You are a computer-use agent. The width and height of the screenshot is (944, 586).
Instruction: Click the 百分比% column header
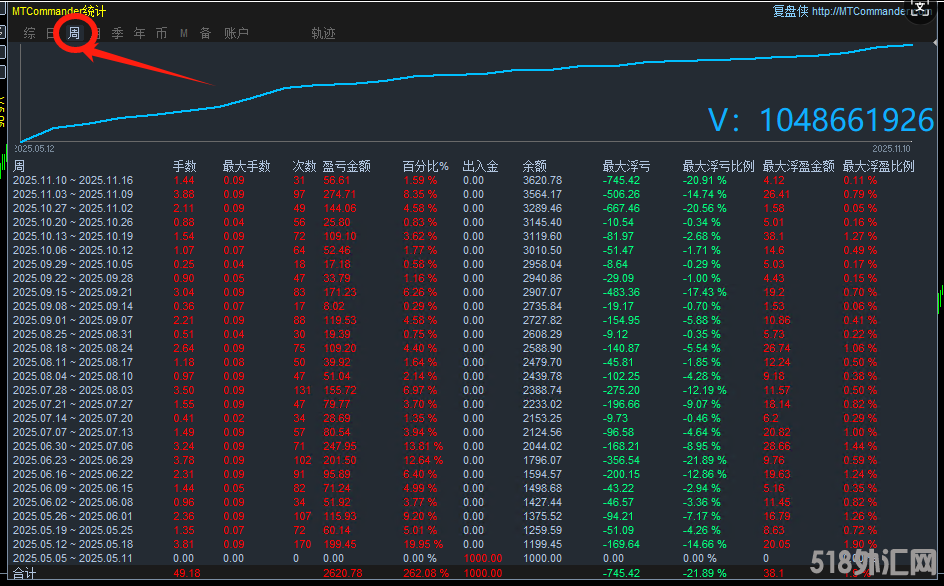(426, 166)
